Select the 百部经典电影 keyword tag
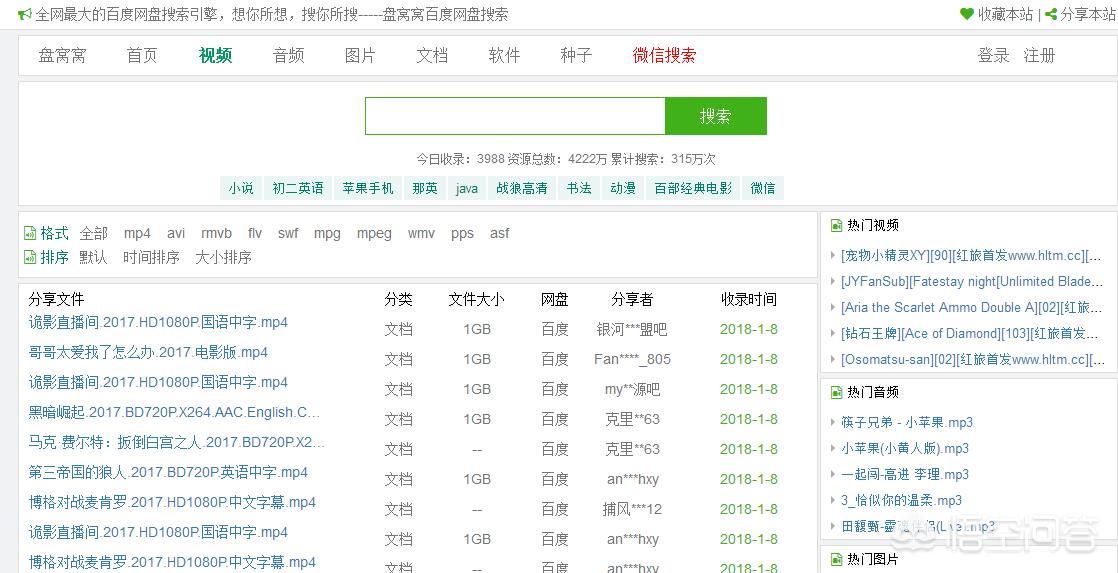The height and width of the screenshot is (573, 1118). [x=693, y=188]
